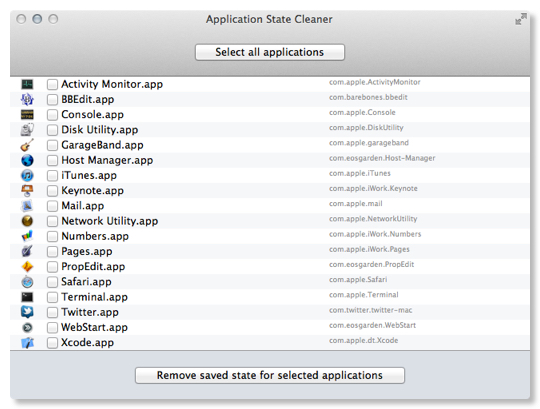Click the Twitter bird icon
Screen dimensions: 540x409
[27, 312]
